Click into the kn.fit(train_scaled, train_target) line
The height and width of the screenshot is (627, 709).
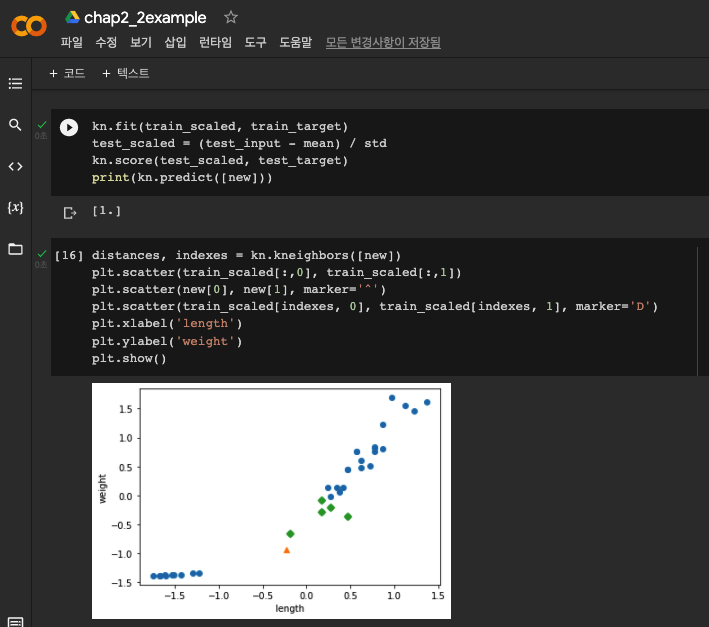pos(220,126)
